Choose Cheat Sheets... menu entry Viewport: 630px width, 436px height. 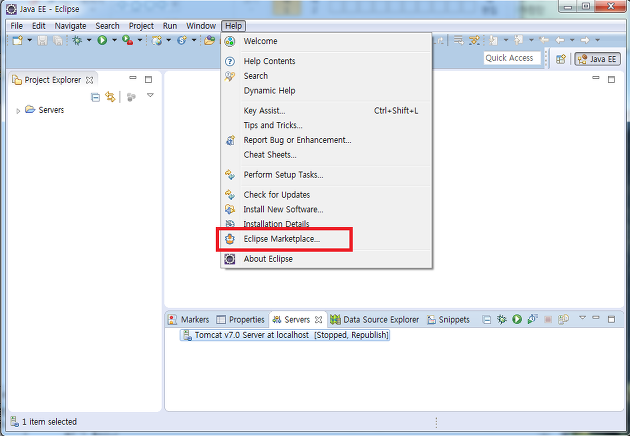tap(326, 155)
